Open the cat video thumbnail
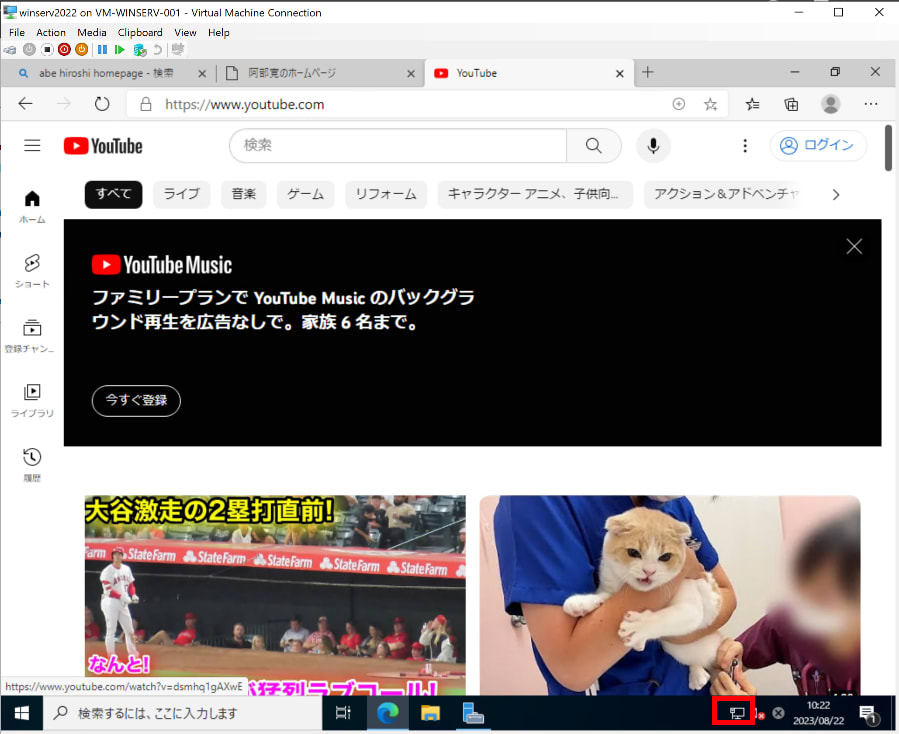The width and height of the screenshot is (899, 734). click(670, 595)
